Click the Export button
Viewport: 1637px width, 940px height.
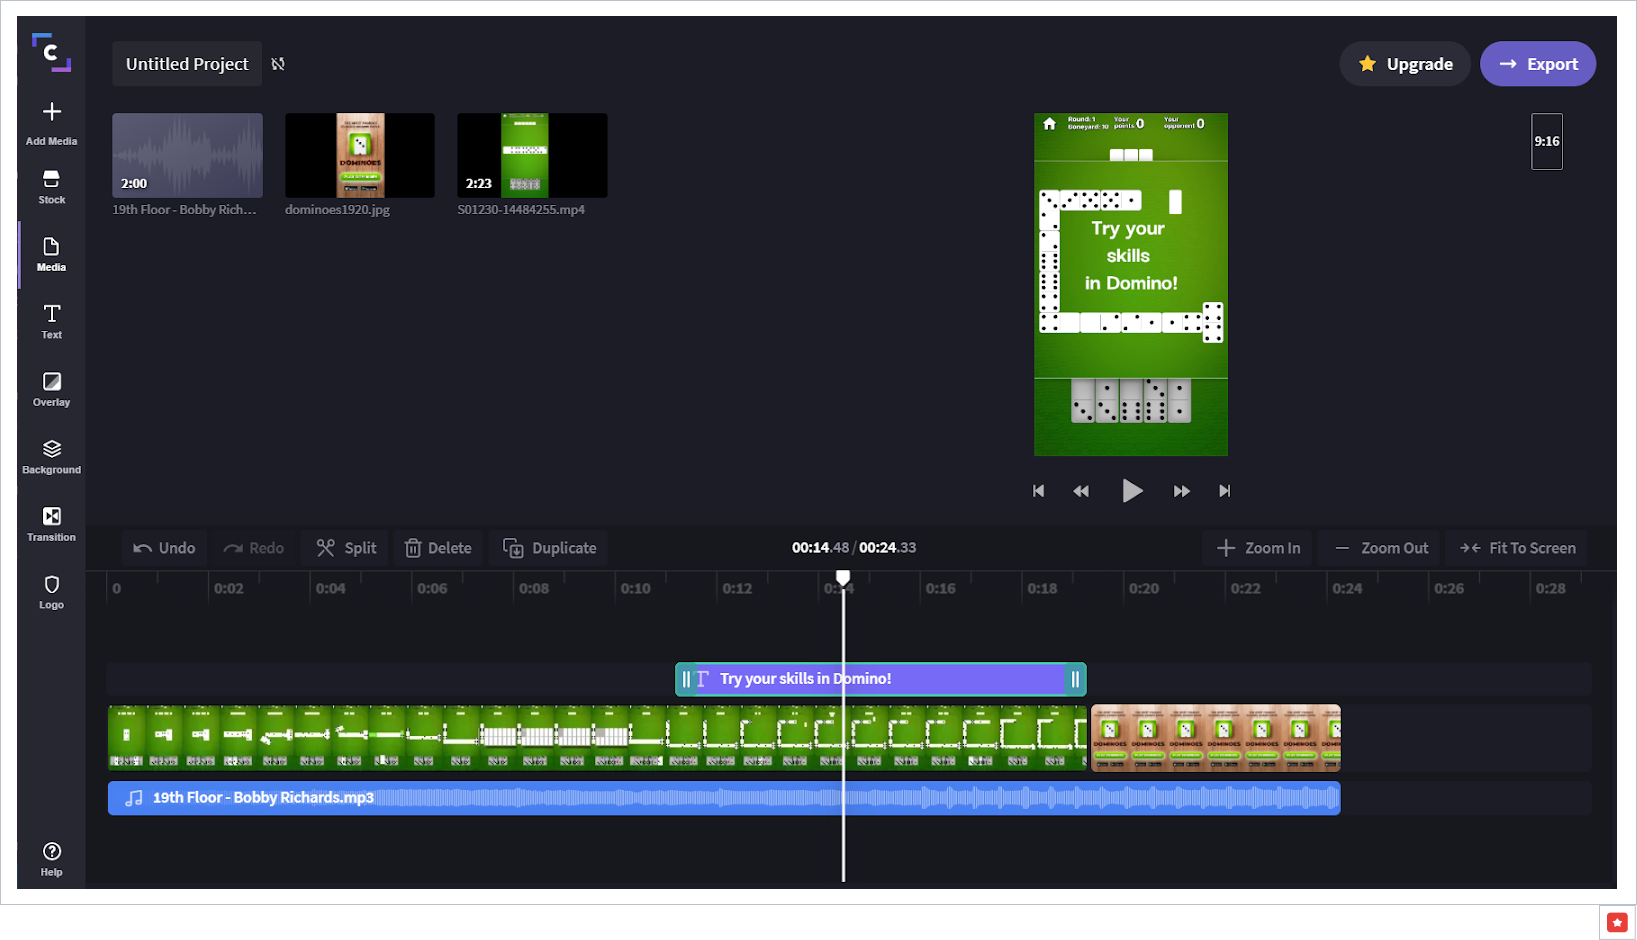1537,64
